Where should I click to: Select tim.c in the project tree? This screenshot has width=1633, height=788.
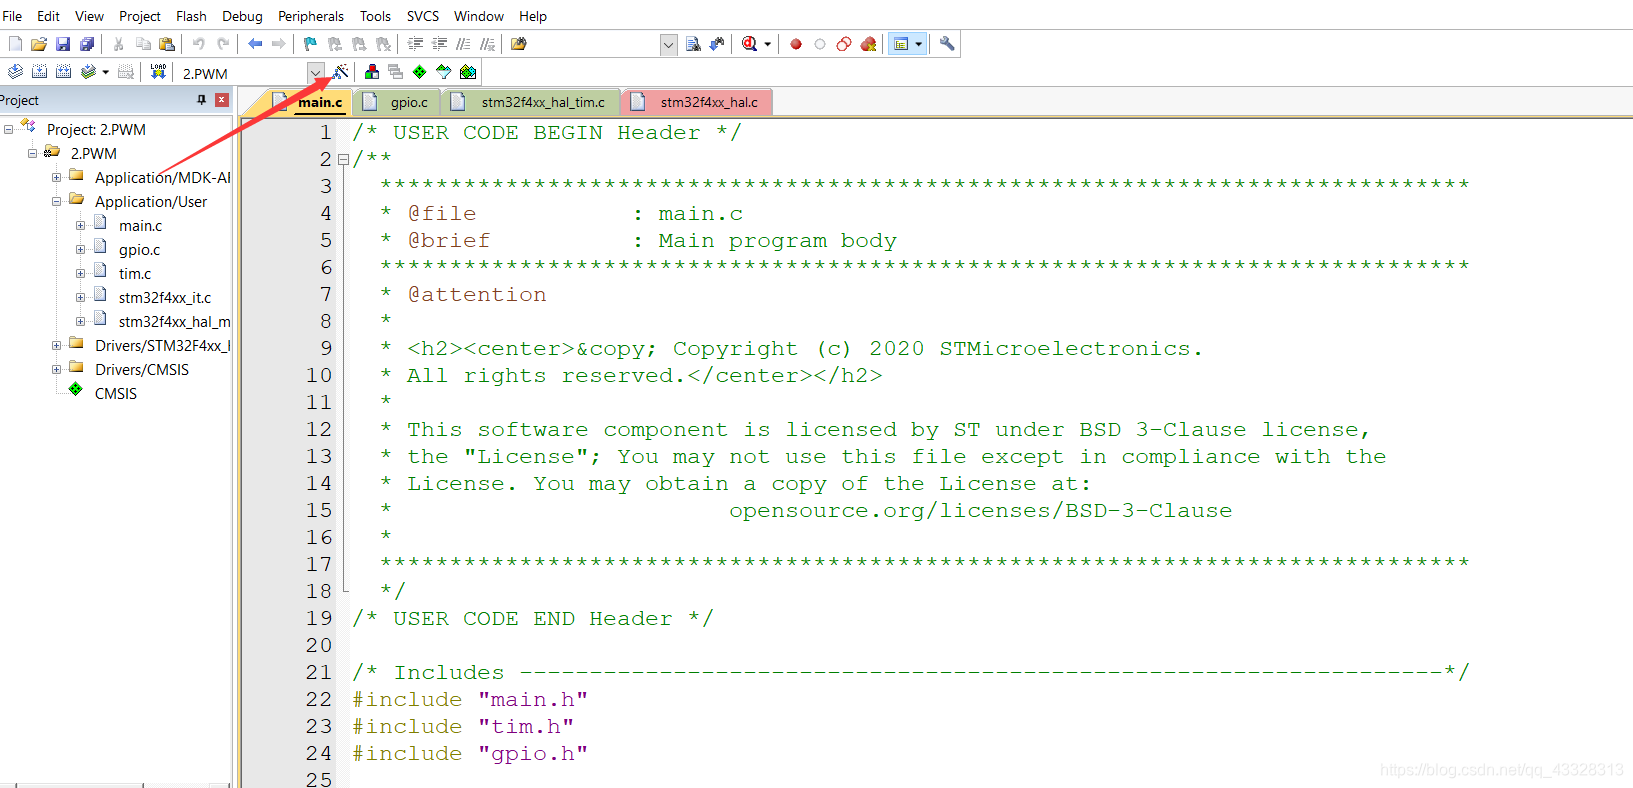[x=135, y=274]
